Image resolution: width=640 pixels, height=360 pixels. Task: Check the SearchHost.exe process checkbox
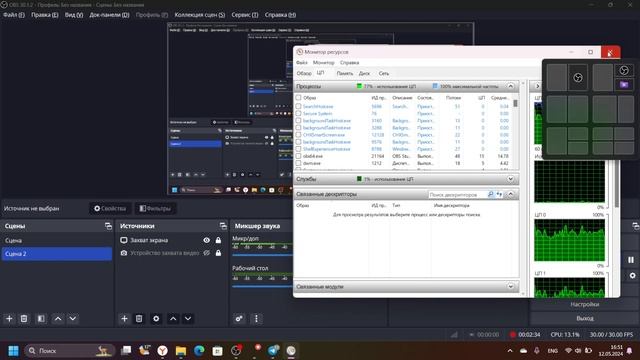tap(298, 107)
